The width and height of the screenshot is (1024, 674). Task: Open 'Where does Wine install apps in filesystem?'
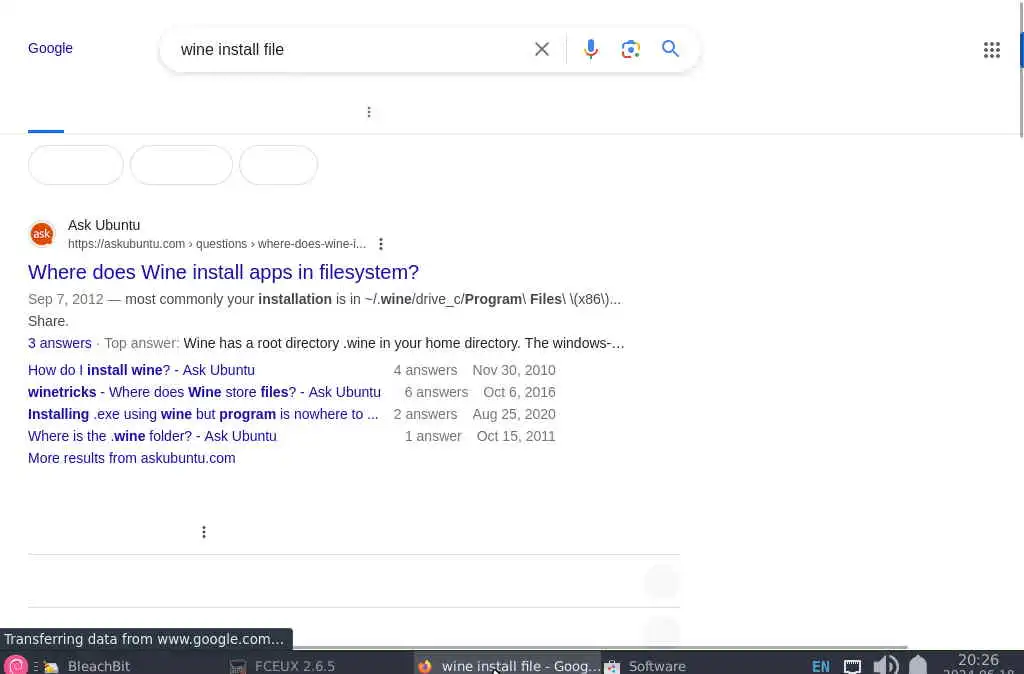point(223,272)
